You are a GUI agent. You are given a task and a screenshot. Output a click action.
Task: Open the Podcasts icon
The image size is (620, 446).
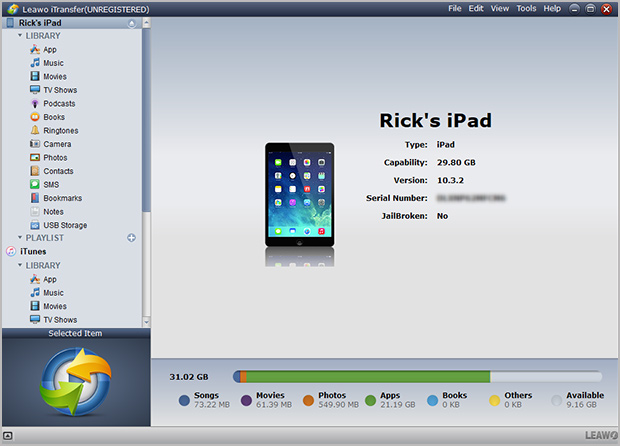35,104
